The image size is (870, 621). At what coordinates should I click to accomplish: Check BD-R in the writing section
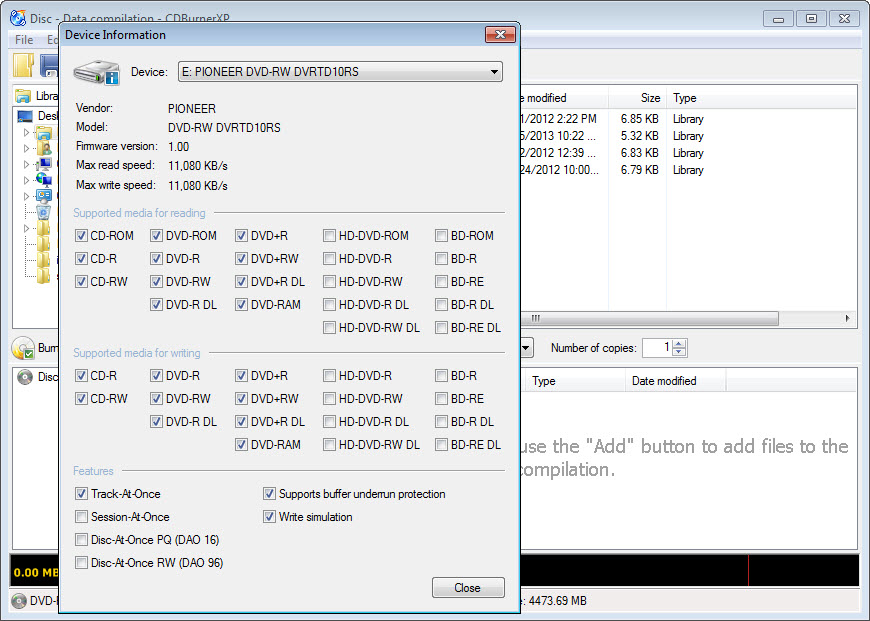coord(442,376)
